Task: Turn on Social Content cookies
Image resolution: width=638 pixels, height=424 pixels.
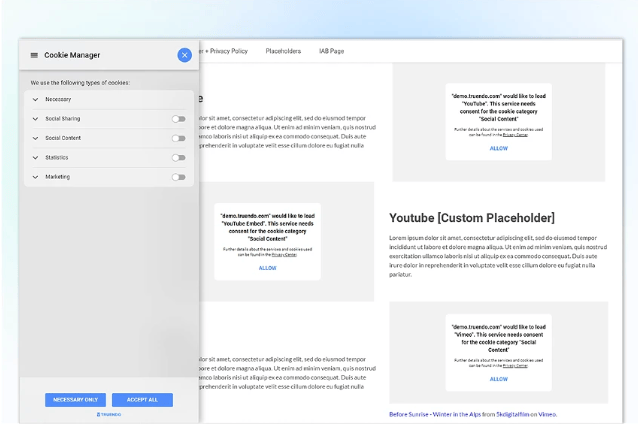Action: click(178, 138)
